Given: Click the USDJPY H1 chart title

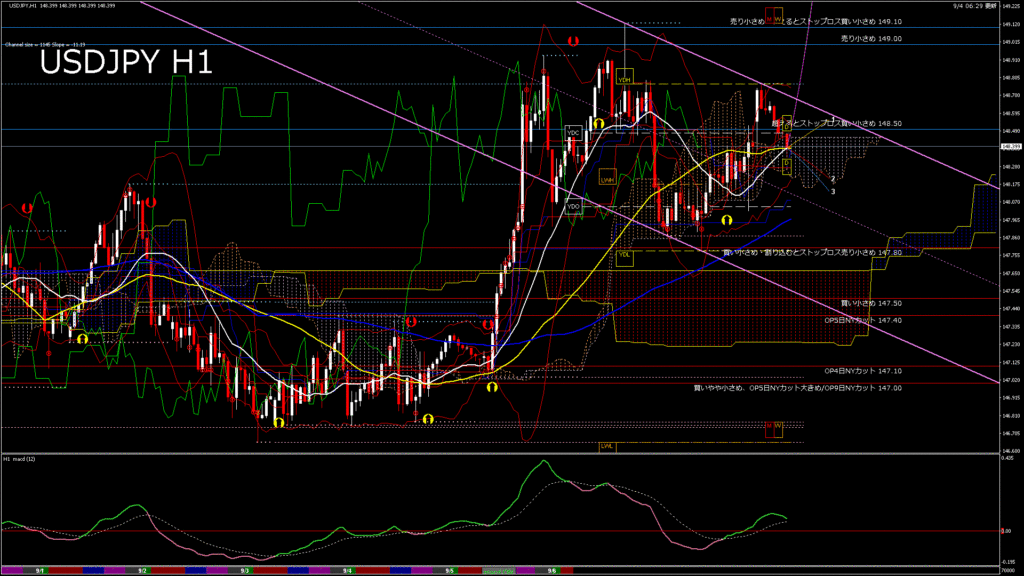Looking at the screenshot, I should click(125, 62).
